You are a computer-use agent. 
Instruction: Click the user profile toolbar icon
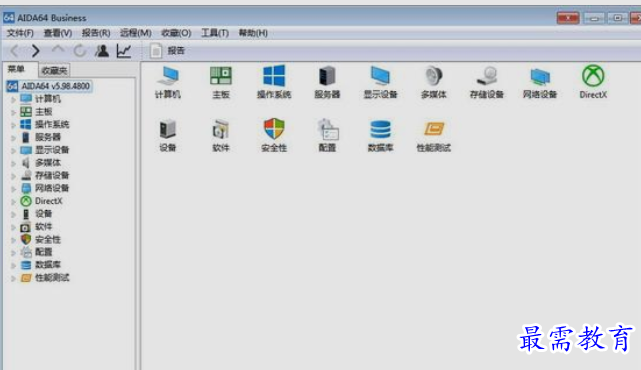[x=102, y=51]
